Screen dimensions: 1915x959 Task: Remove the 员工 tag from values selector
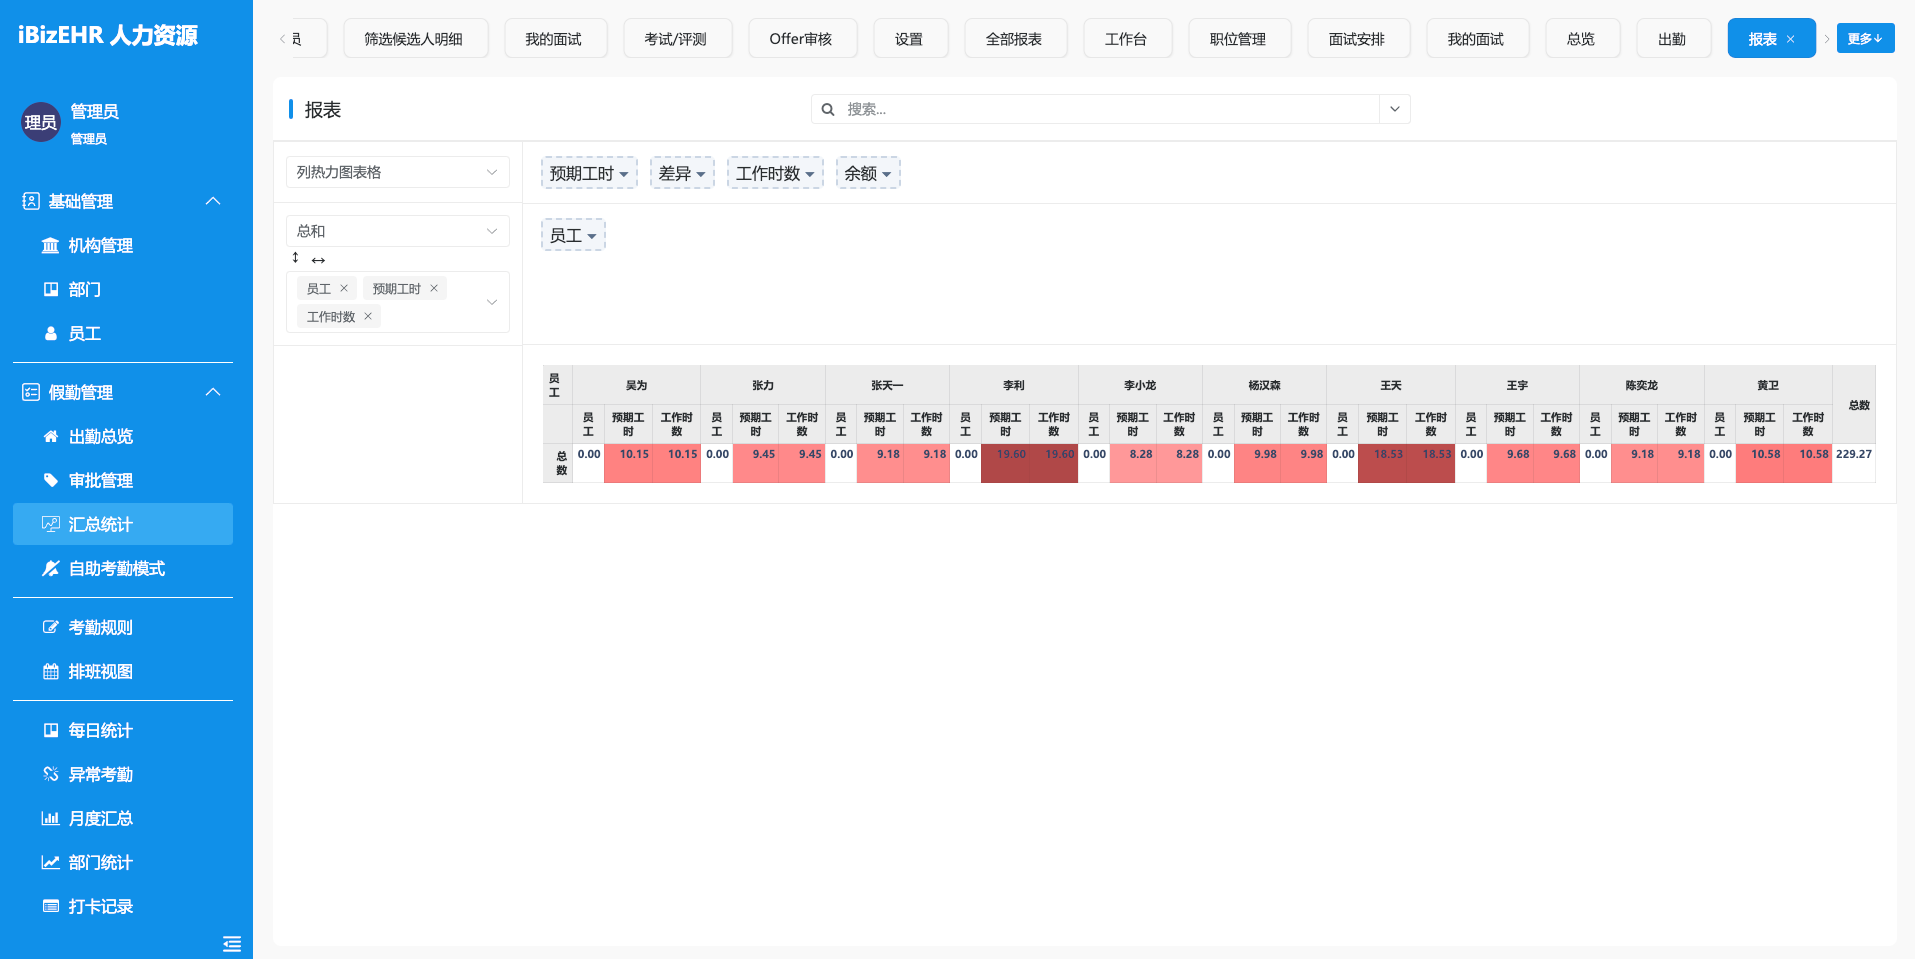click(344, 288)
